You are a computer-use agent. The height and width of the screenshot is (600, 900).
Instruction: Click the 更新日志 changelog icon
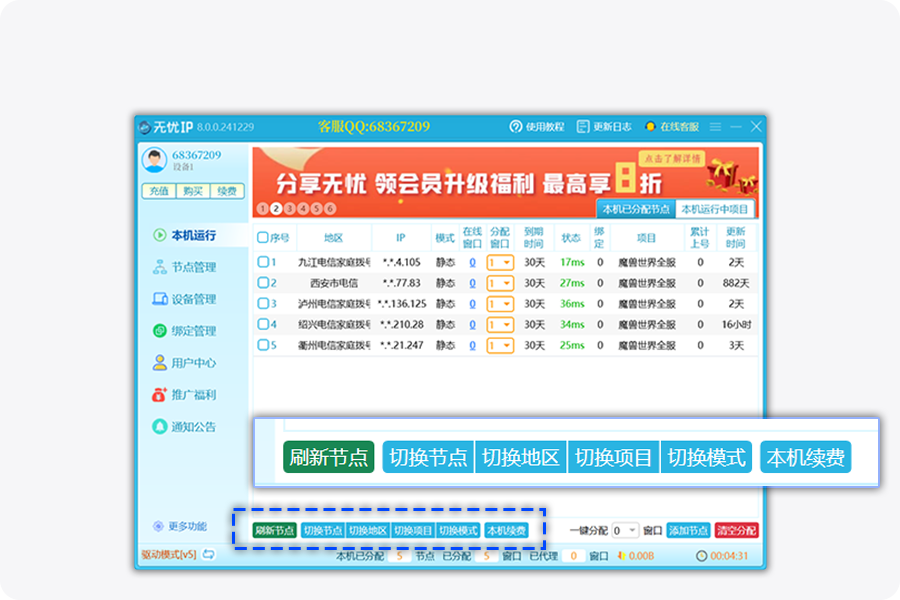pos(584,127)
